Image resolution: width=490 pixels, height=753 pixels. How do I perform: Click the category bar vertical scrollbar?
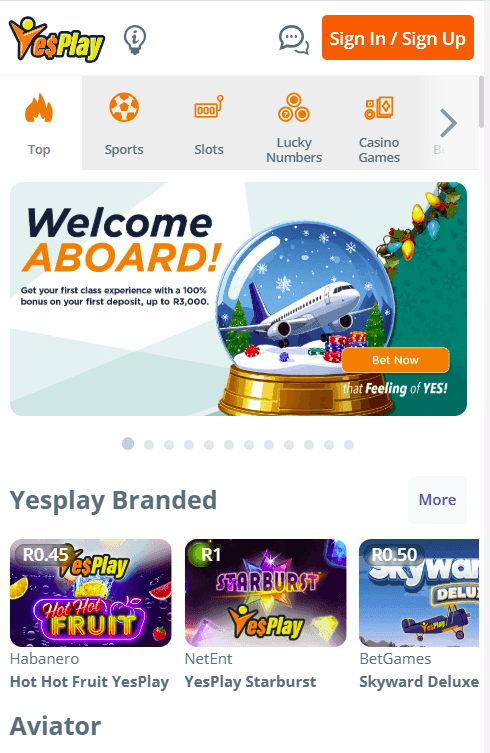[481, 102]
